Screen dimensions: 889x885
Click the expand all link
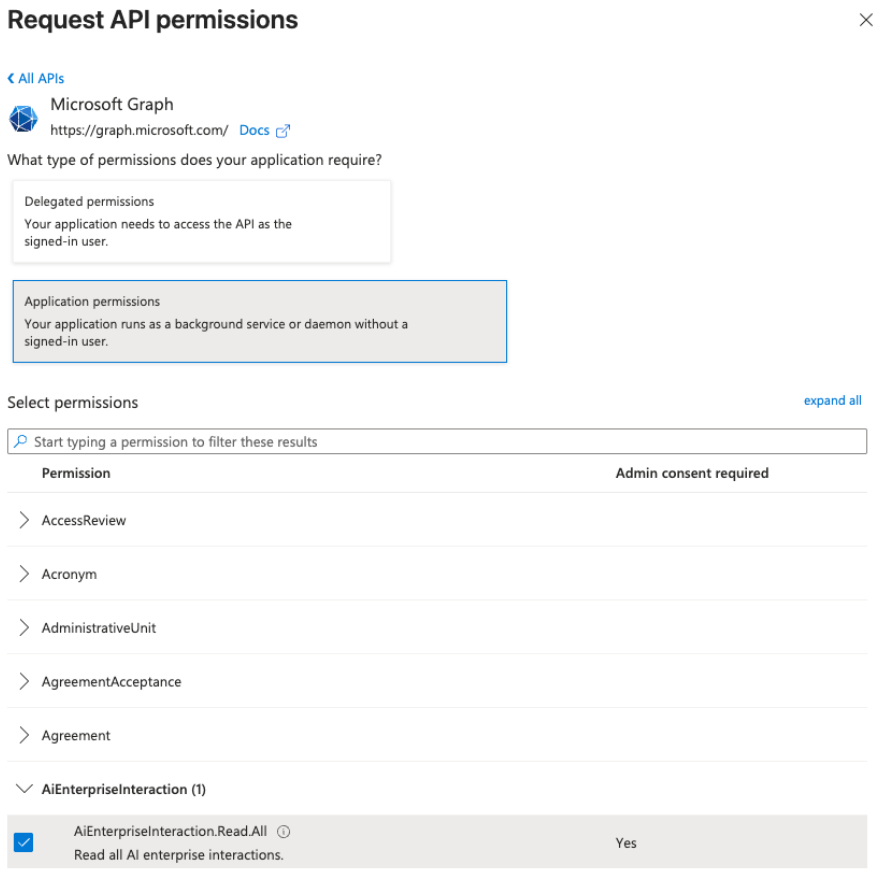pos(832,401)
